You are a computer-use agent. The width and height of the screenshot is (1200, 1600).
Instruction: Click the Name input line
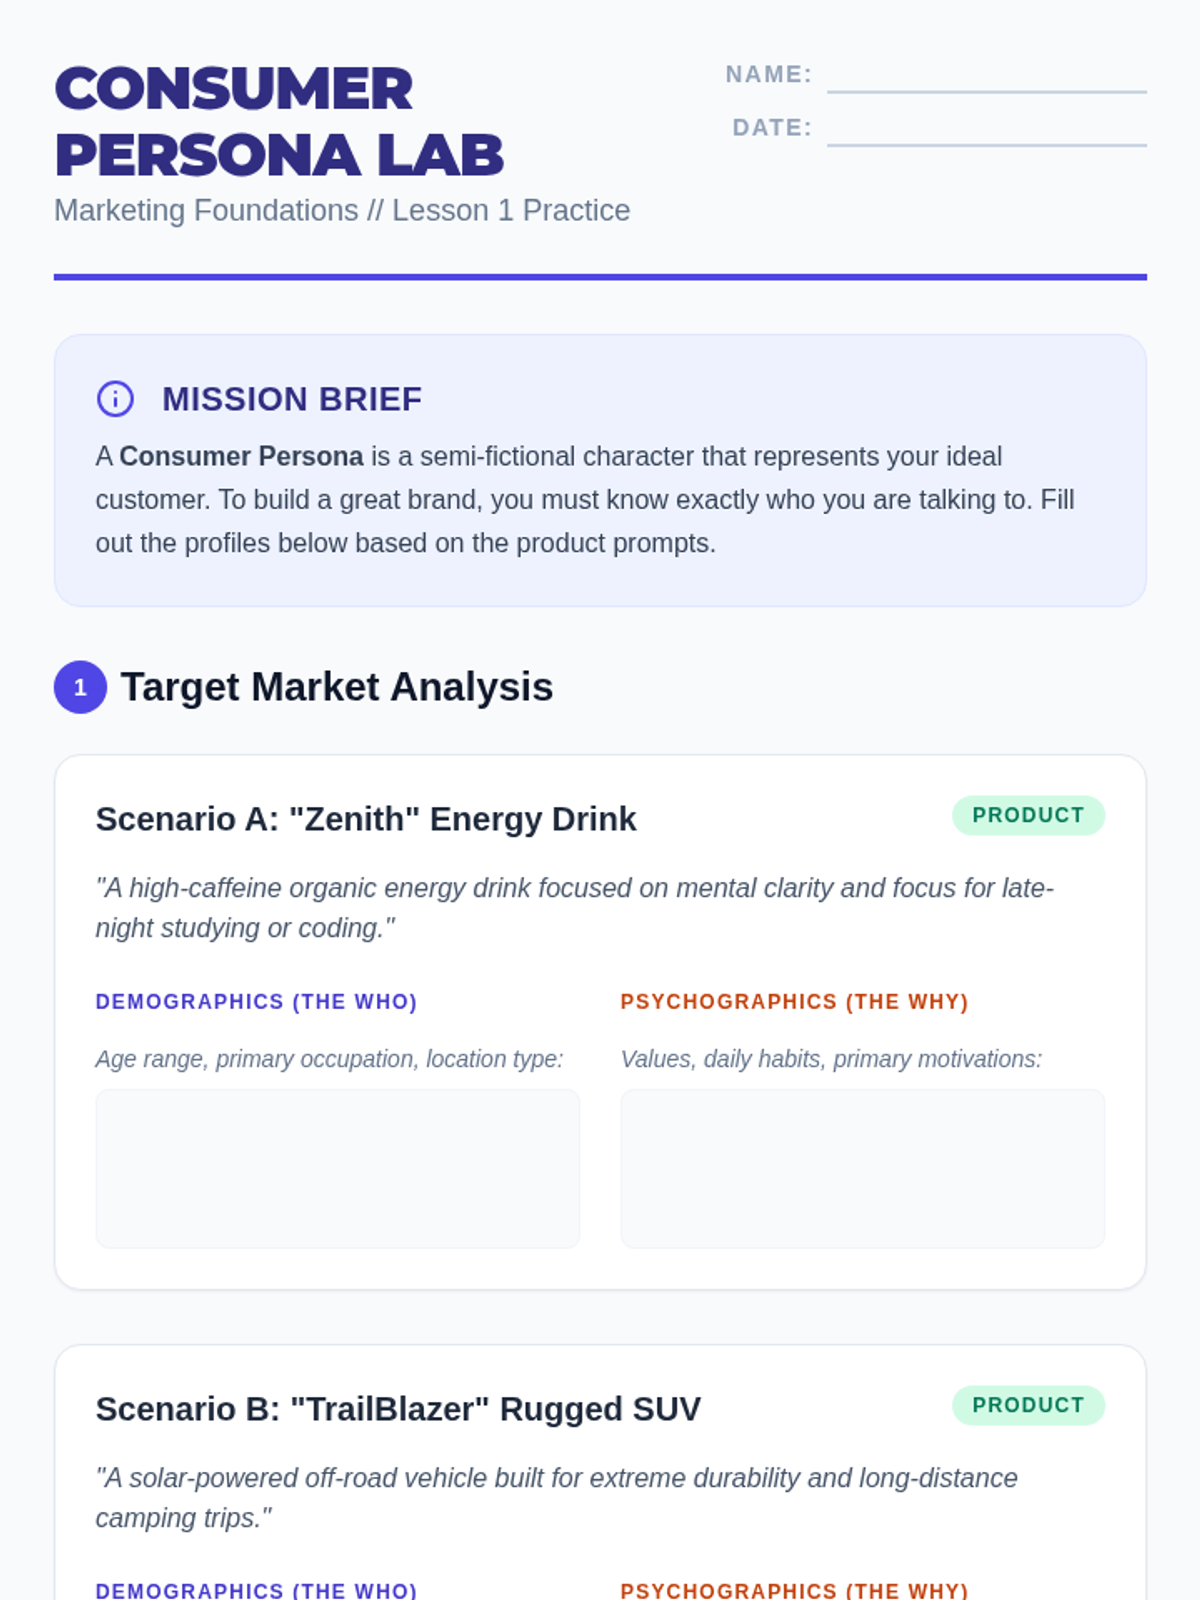coord(986,78)
